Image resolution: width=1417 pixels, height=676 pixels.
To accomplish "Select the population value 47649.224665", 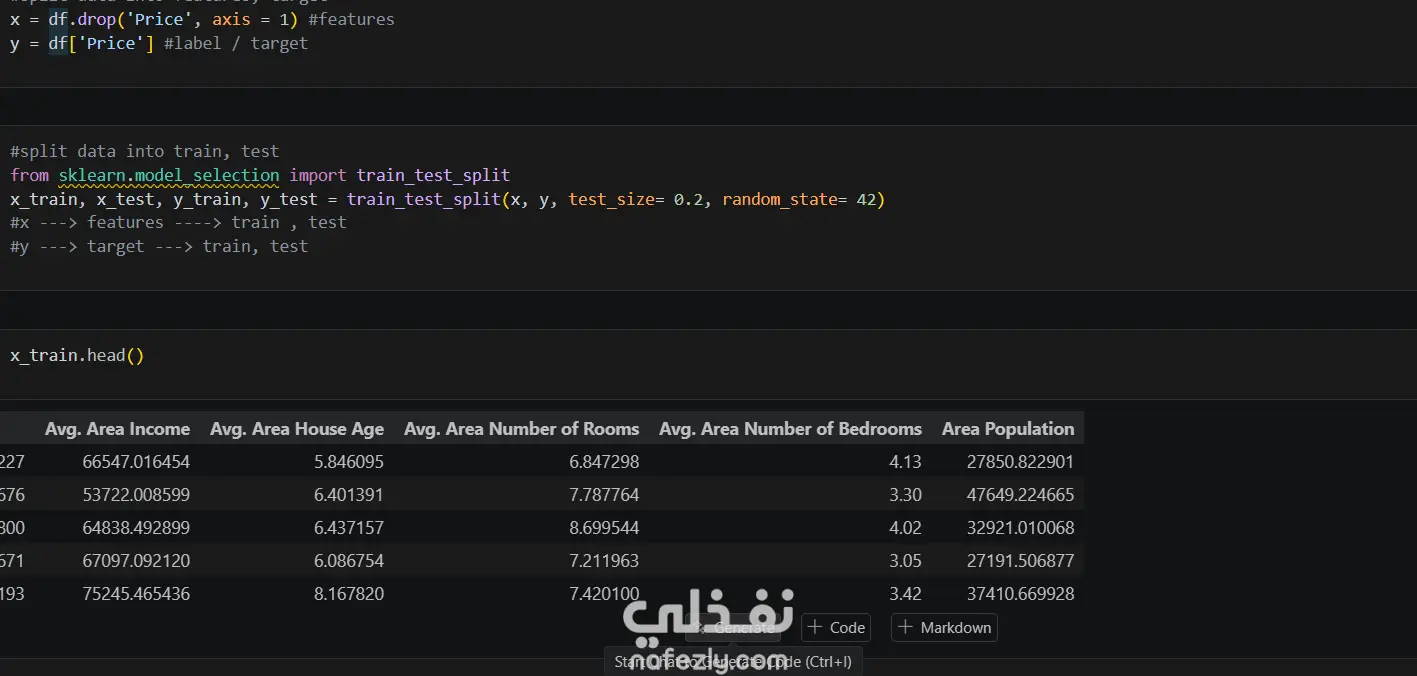I will (x=1020, y=495).
